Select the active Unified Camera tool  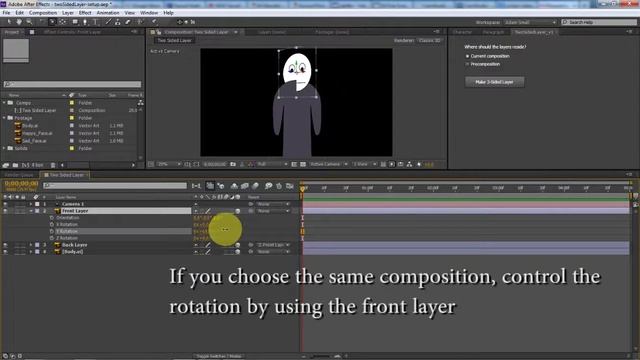[52, 22]
